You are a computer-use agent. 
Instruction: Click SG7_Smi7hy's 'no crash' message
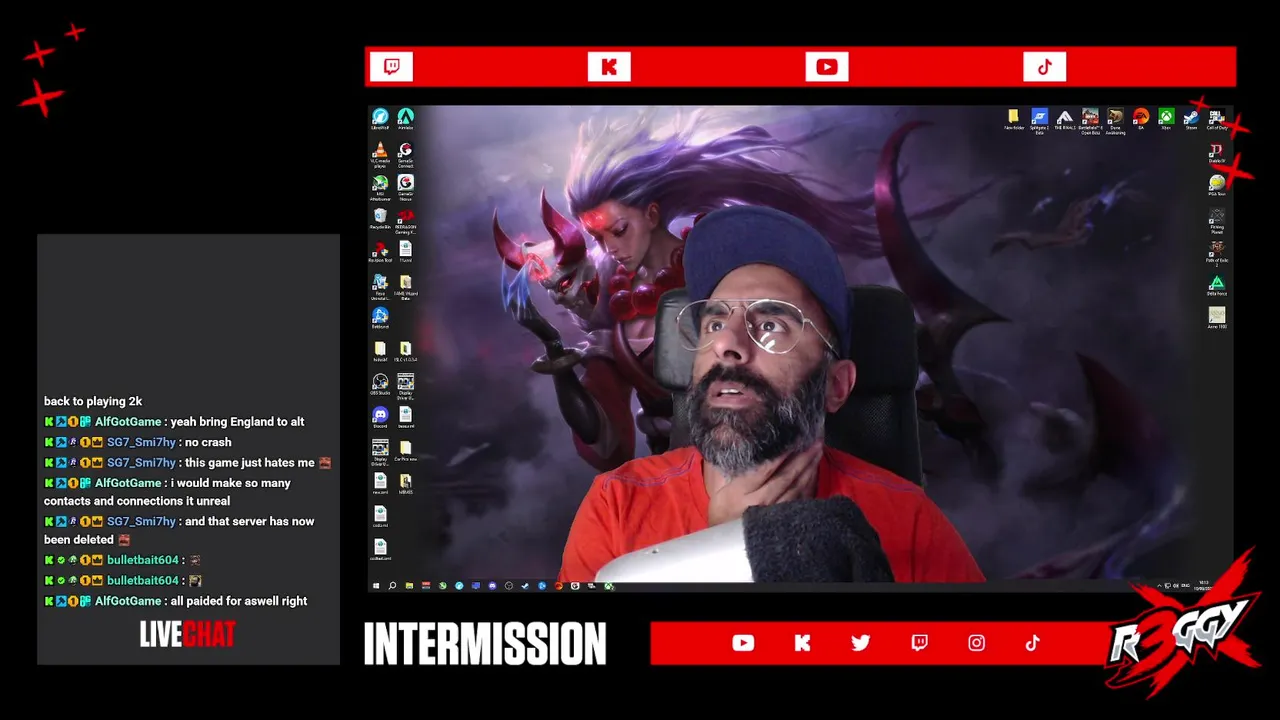pyautogui.click(x=208, y=442)
